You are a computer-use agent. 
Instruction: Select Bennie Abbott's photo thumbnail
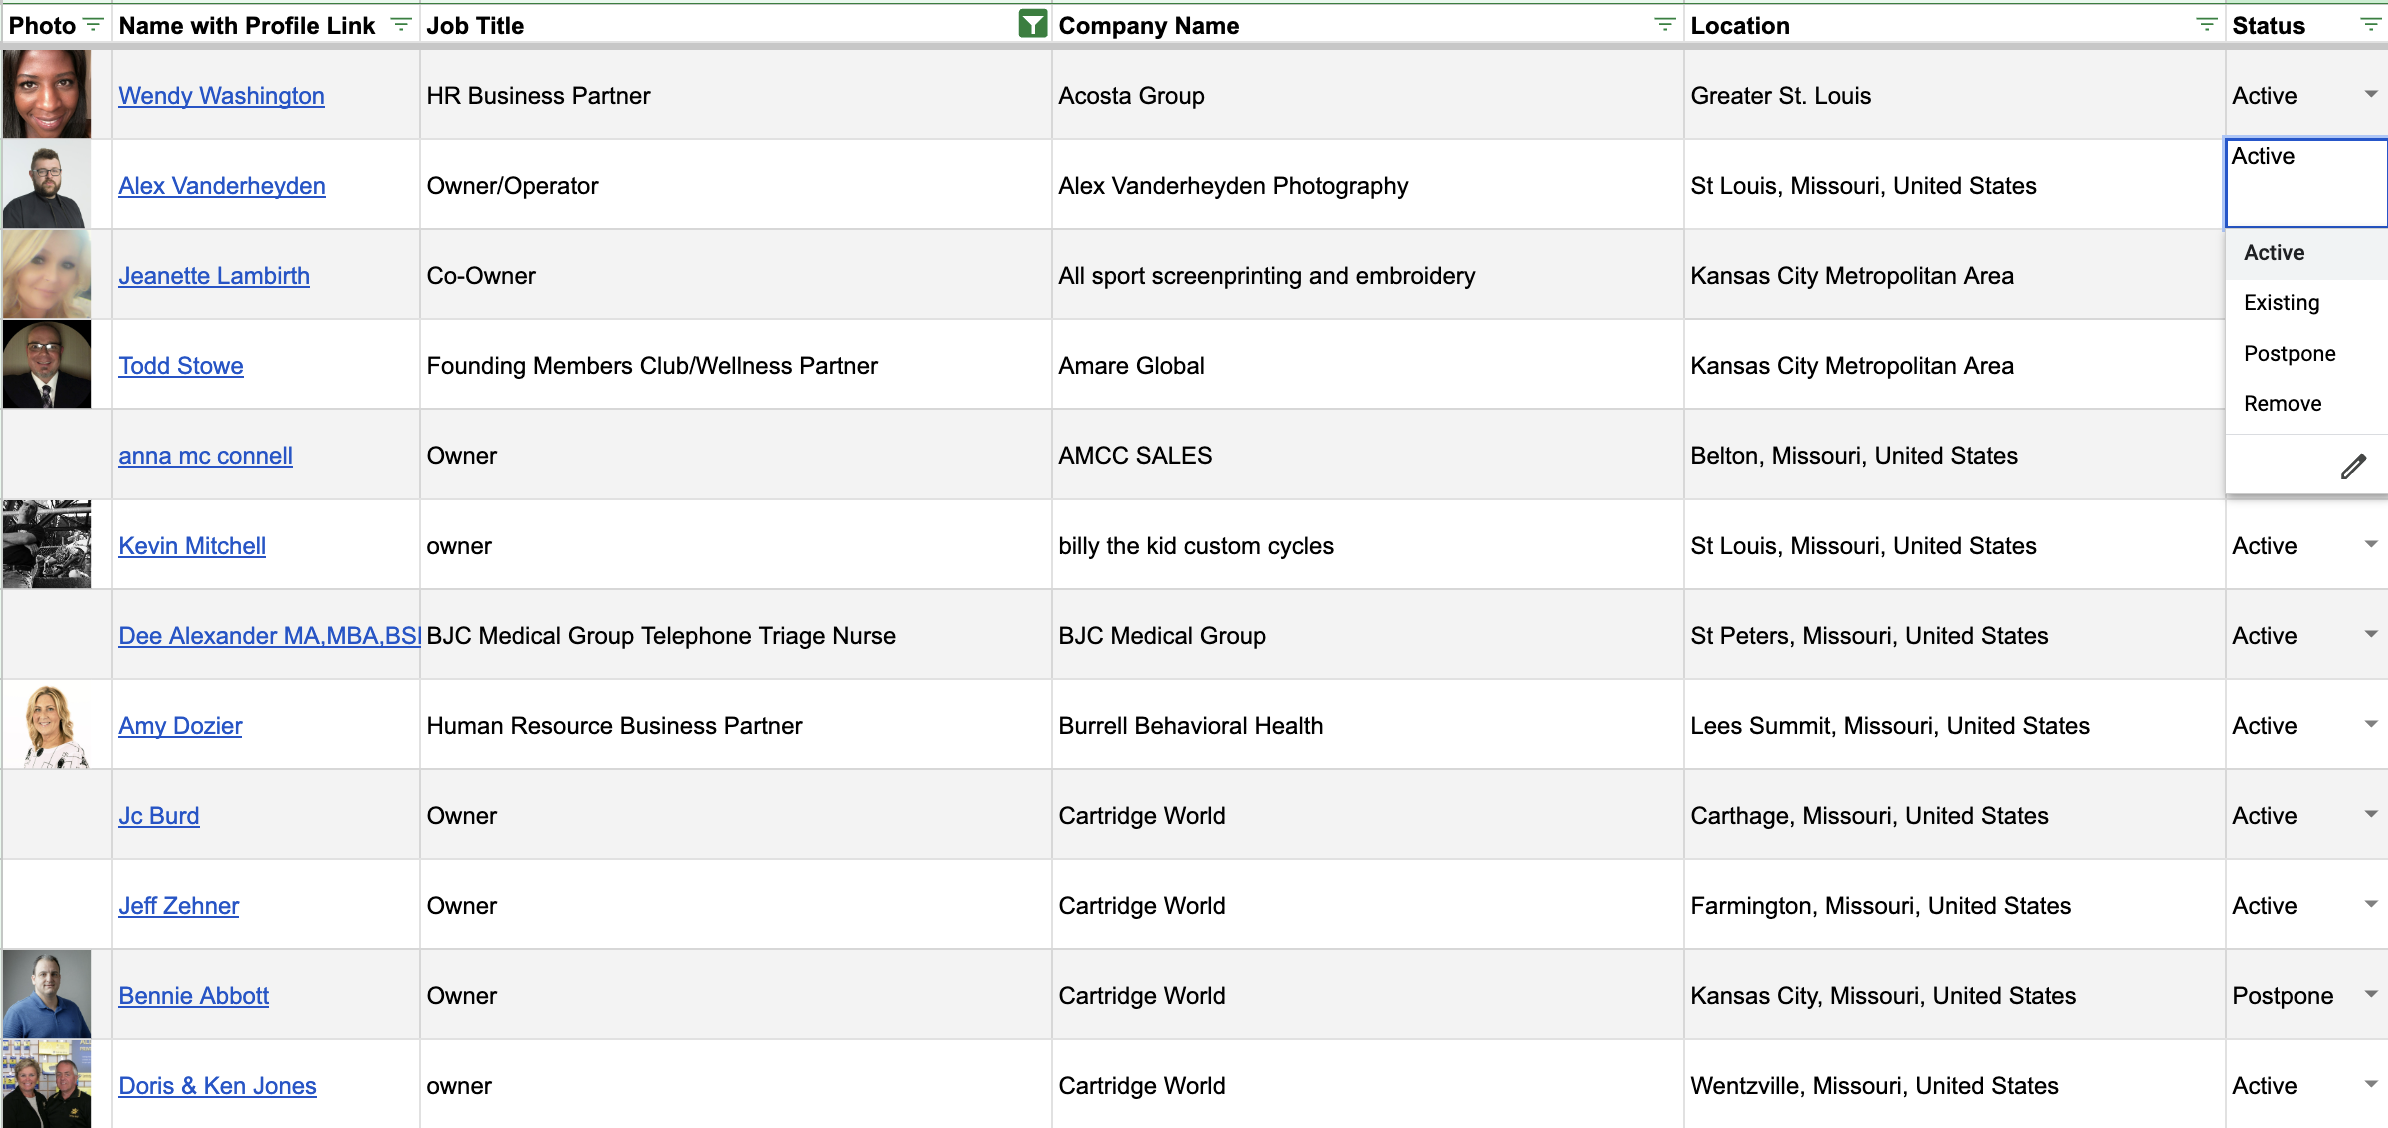point(47,994)
